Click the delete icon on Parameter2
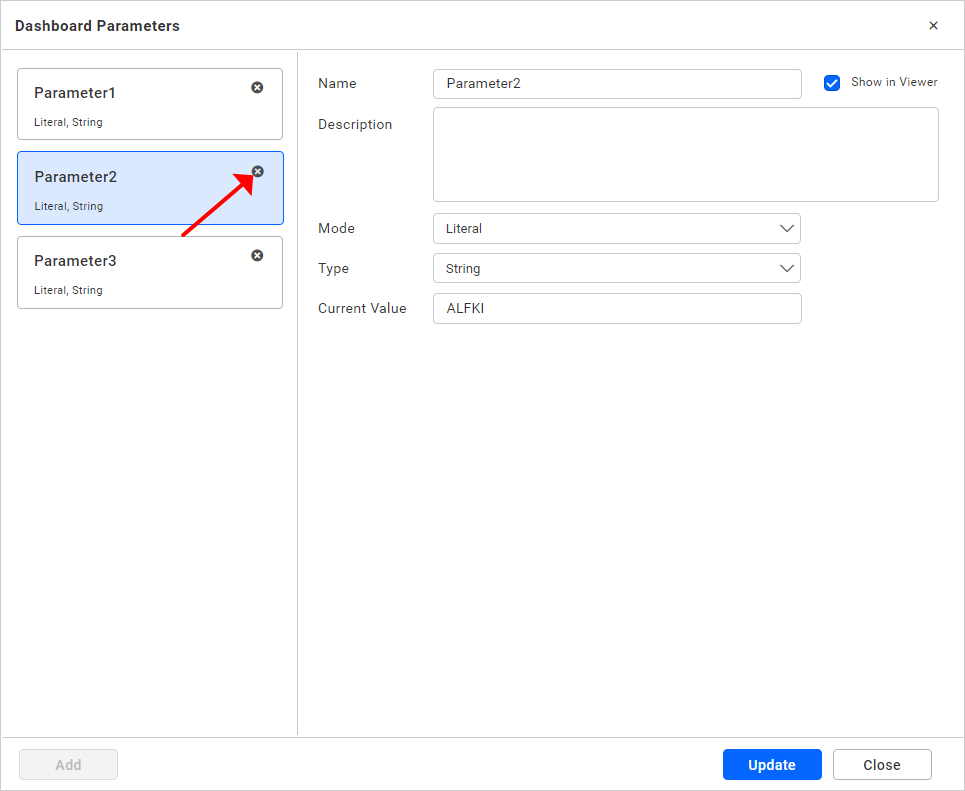Screen dimensions: 965x791 pyautogui.click(x=257, y=171)
